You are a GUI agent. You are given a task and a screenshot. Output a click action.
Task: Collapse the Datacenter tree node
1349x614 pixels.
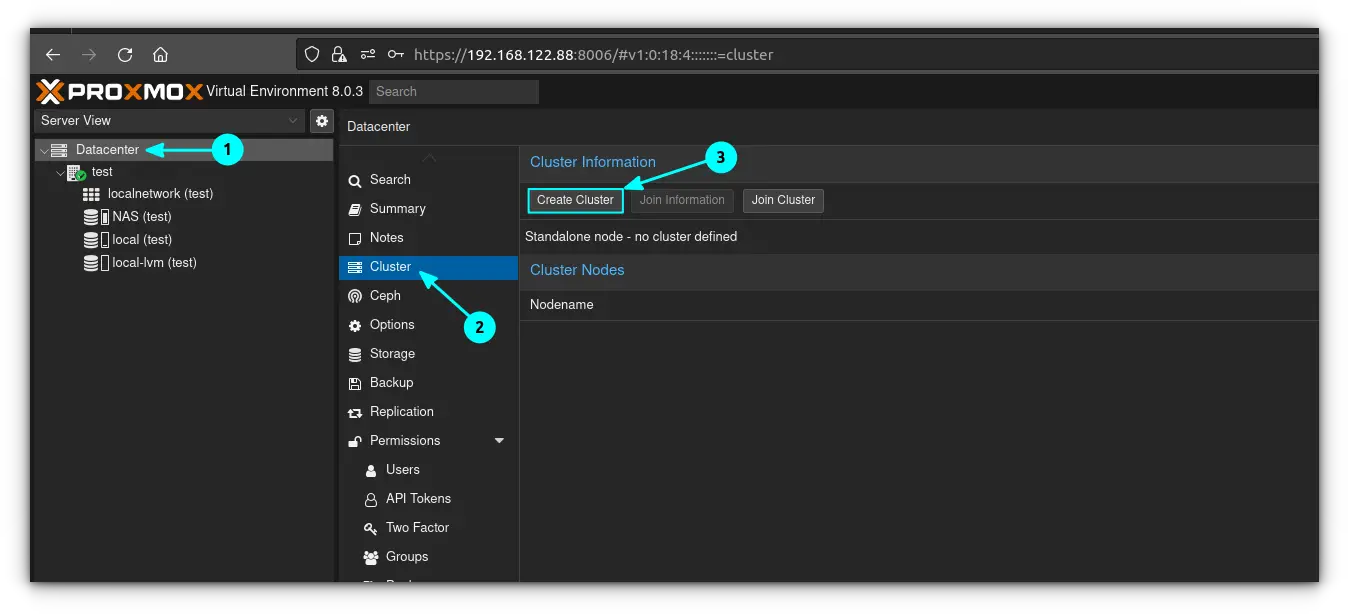tap(43, 149)
